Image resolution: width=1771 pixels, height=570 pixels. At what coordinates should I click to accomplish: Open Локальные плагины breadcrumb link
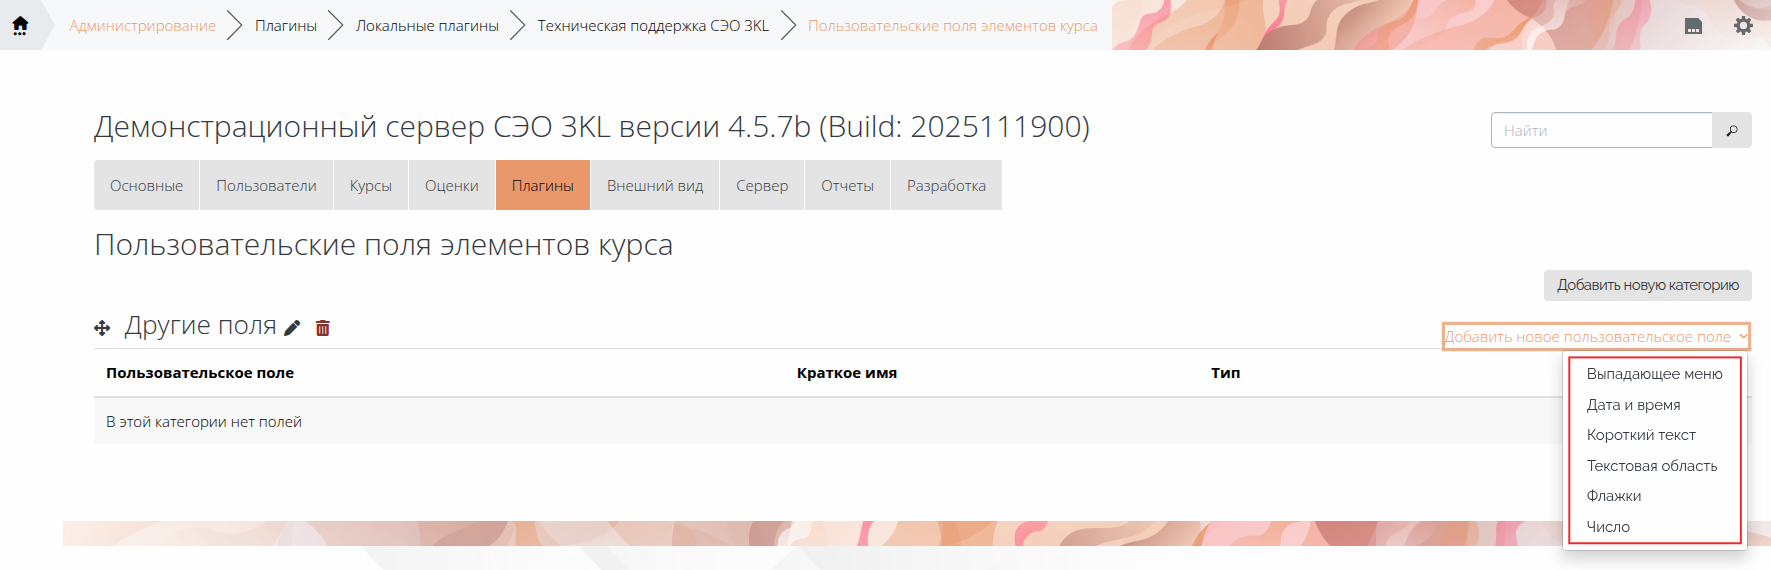point(427,26)
